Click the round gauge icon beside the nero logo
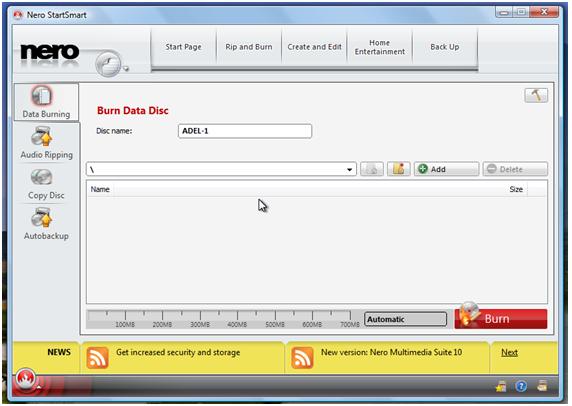This screenshot has height=406, width=572. tap(109, 63)
